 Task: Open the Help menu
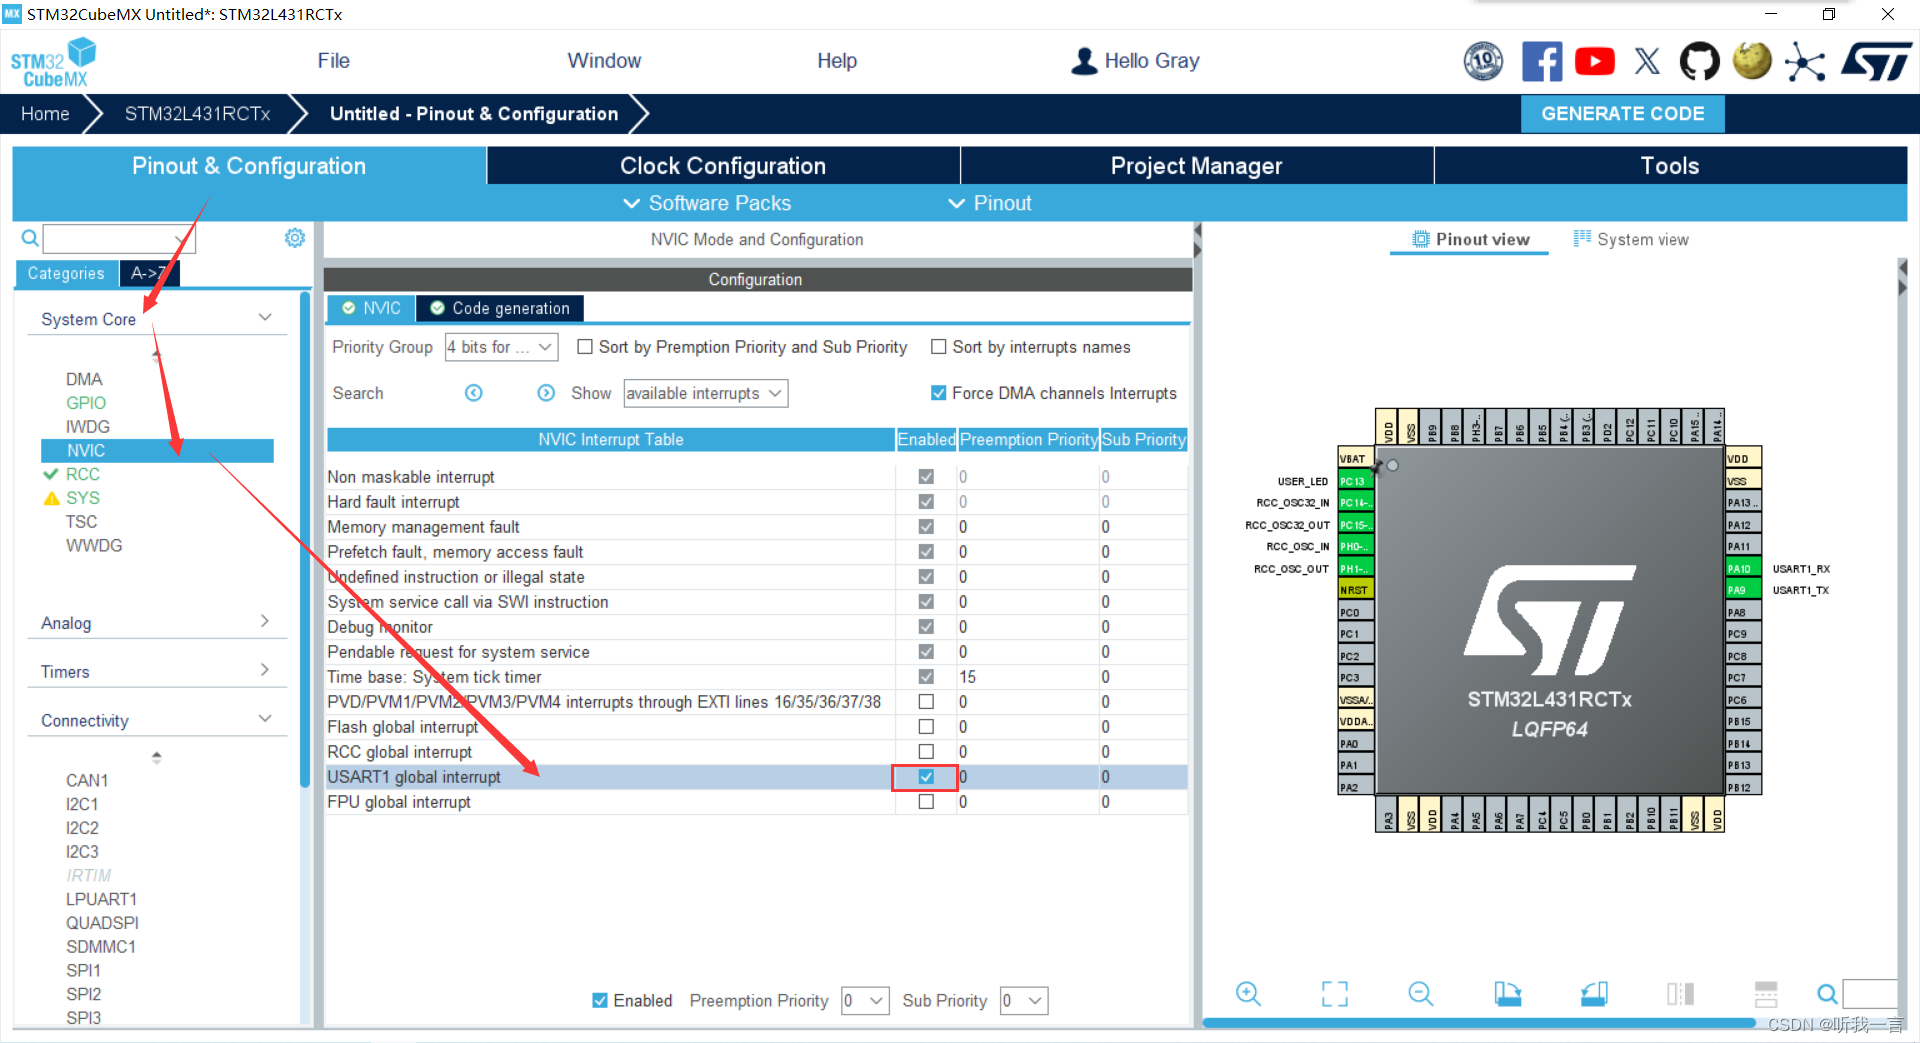(837, 61)
